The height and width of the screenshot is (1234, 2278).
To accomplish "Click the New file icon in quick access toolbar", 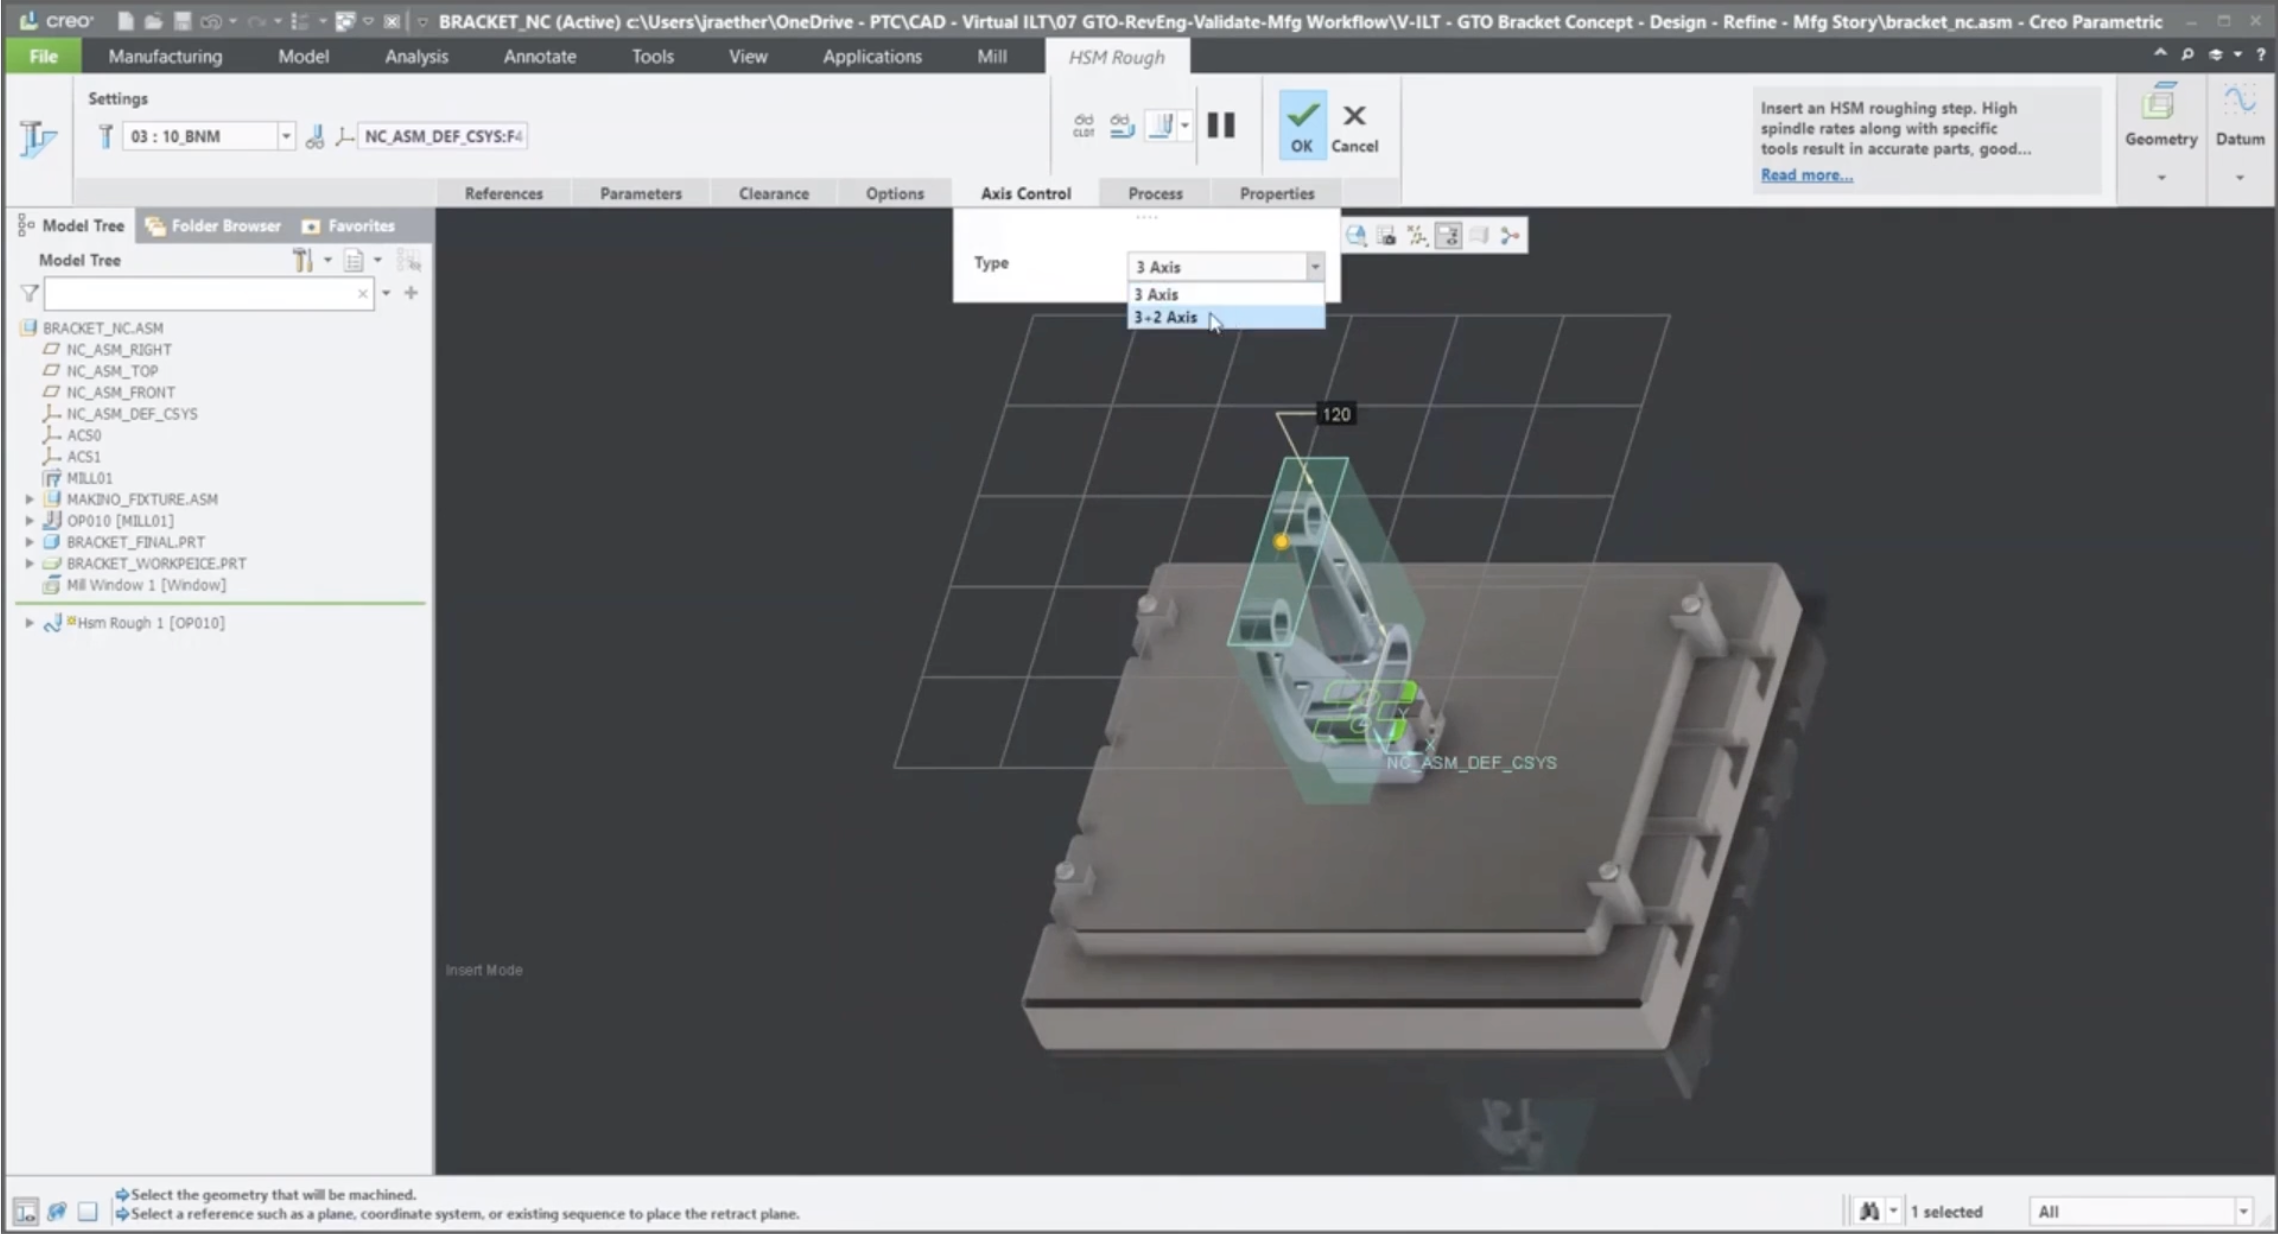I will [x=125, y=21].
